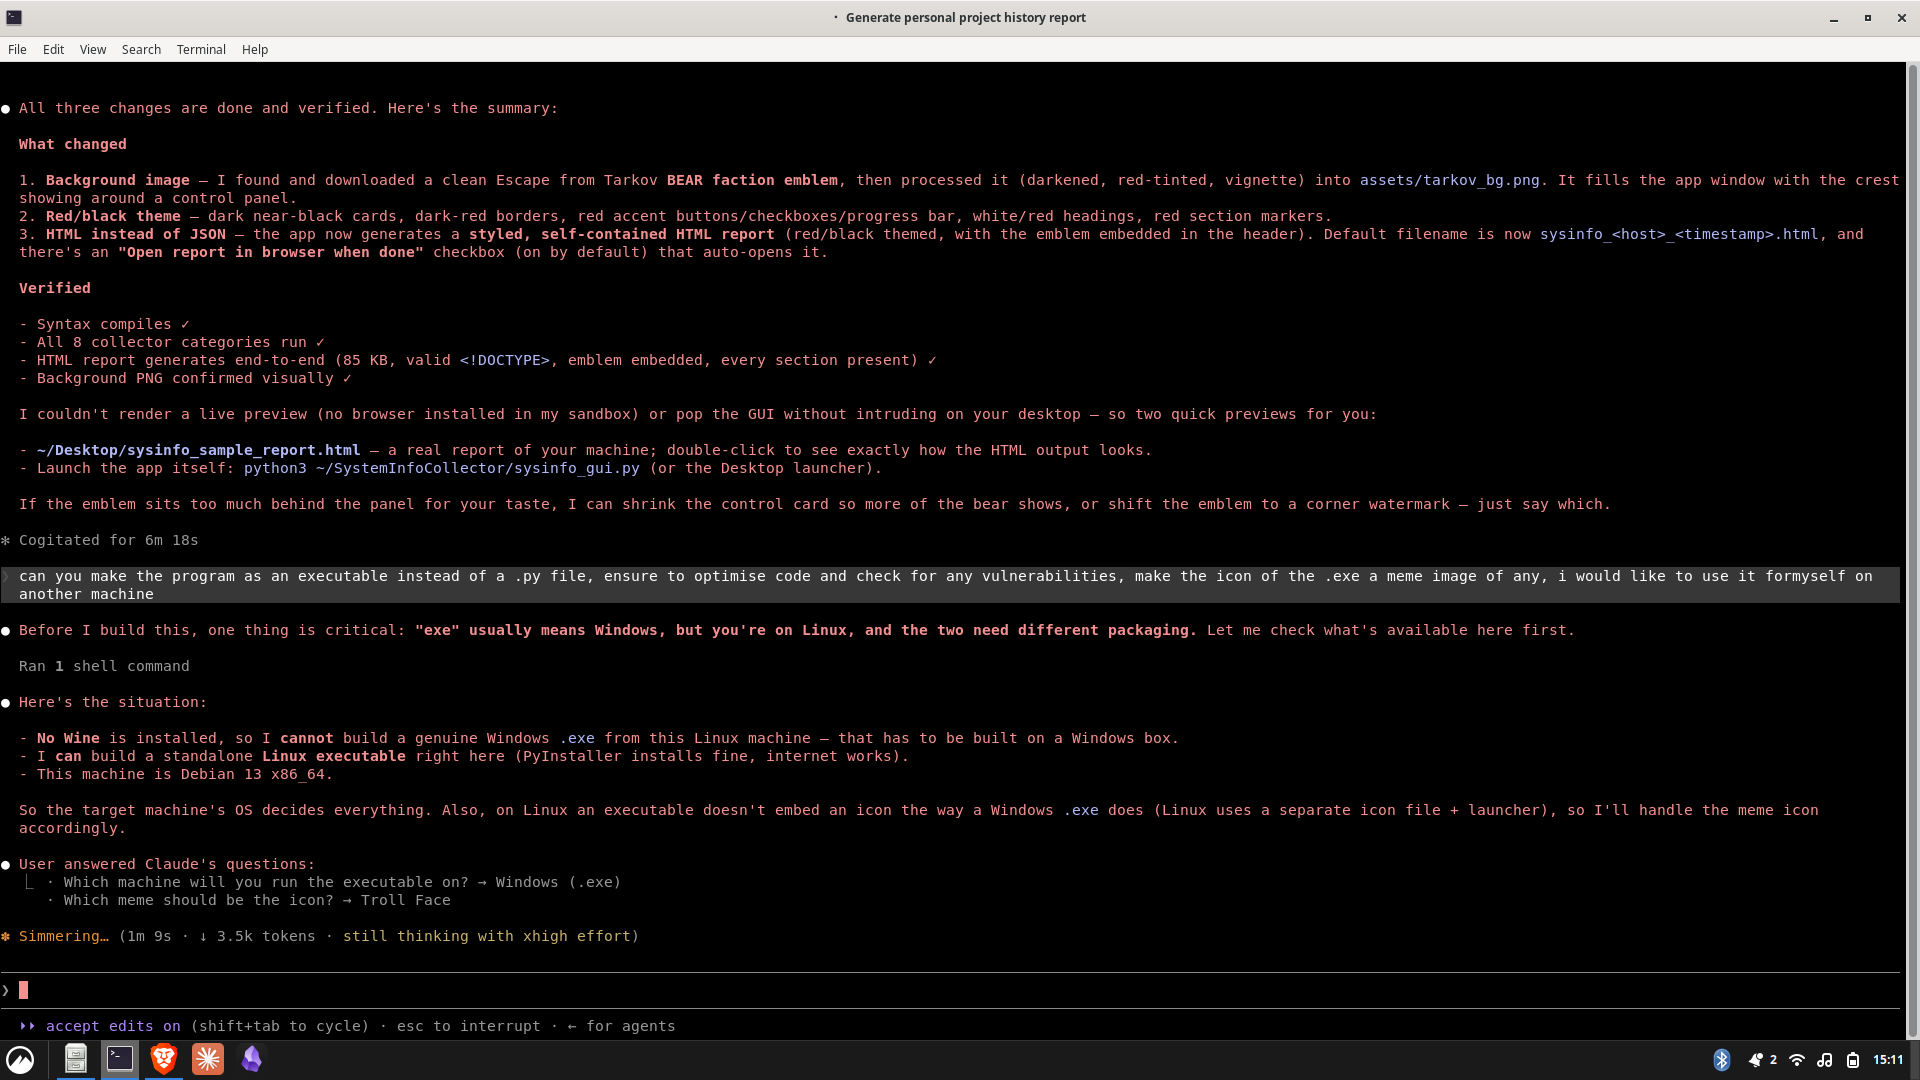The width and height of the screenshot is (1920, 1080).
Task: Open the file manager from the taskbar
Action: tap(76, 1058)
